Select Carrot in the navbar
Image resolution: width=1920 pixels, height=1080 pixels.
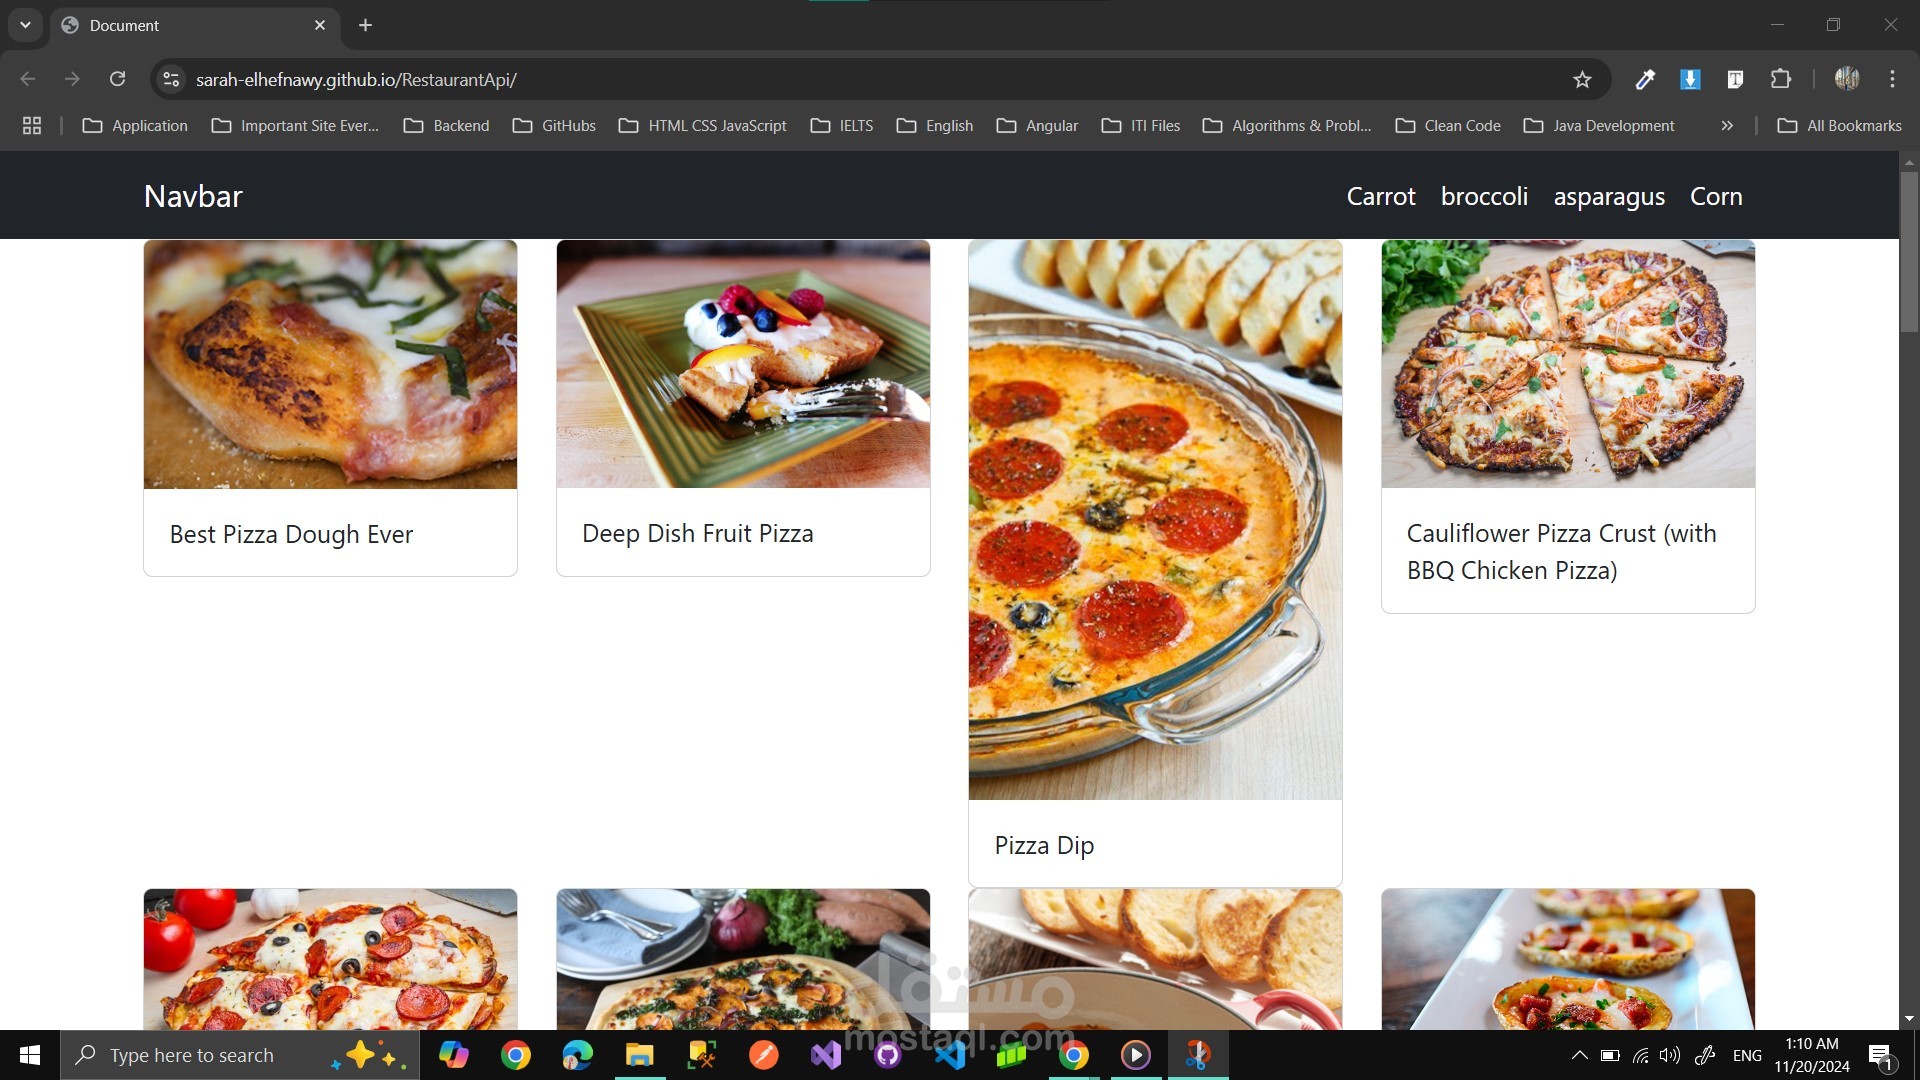(1381, 196)
